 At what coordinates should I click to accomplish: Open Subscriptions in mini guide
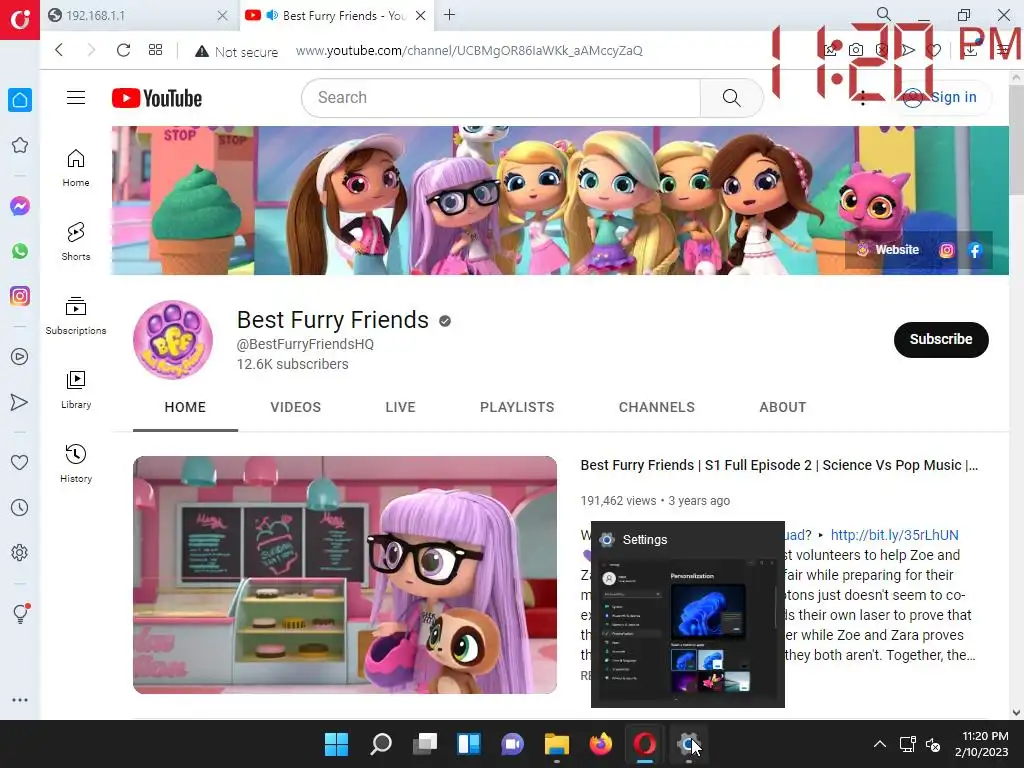click(x=76, y=316)
